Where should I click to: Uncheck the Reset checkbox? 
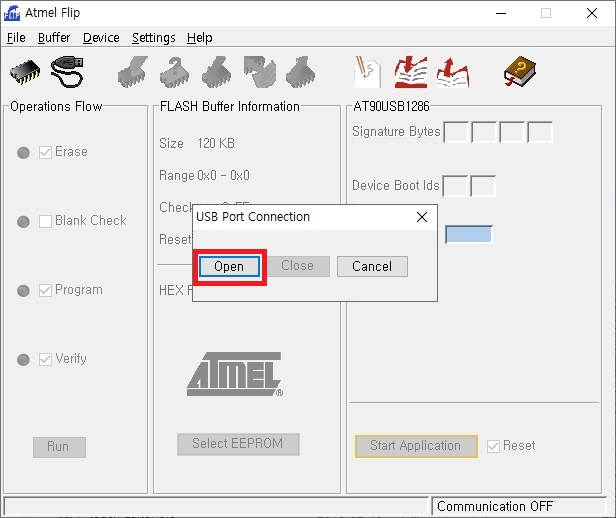(x=492, y=446)
